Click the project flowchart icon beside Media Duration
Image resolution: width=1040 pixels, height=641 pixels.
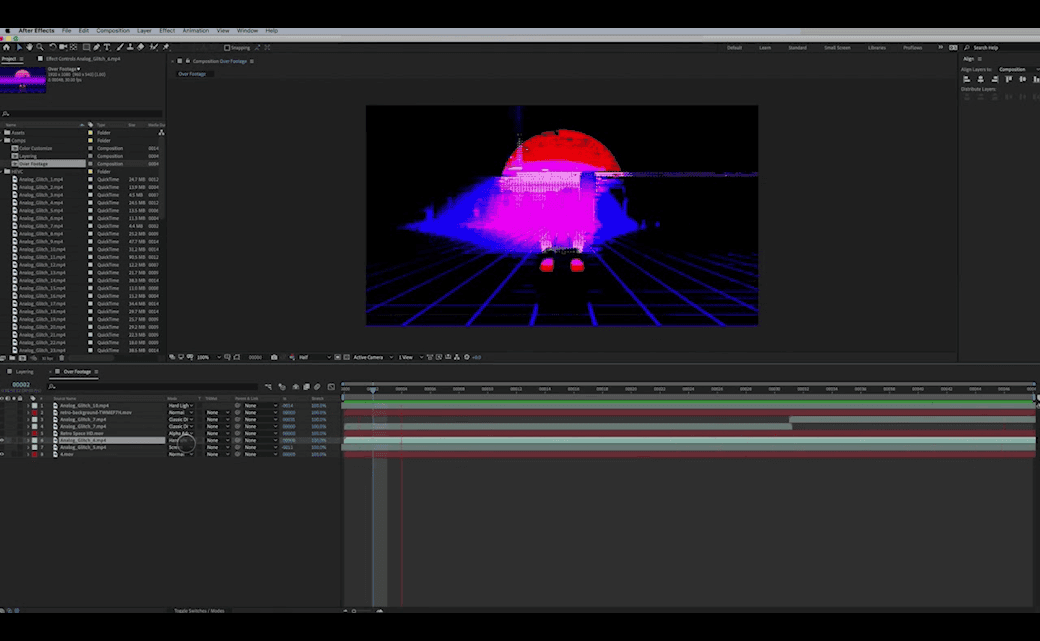coord(161,133)
